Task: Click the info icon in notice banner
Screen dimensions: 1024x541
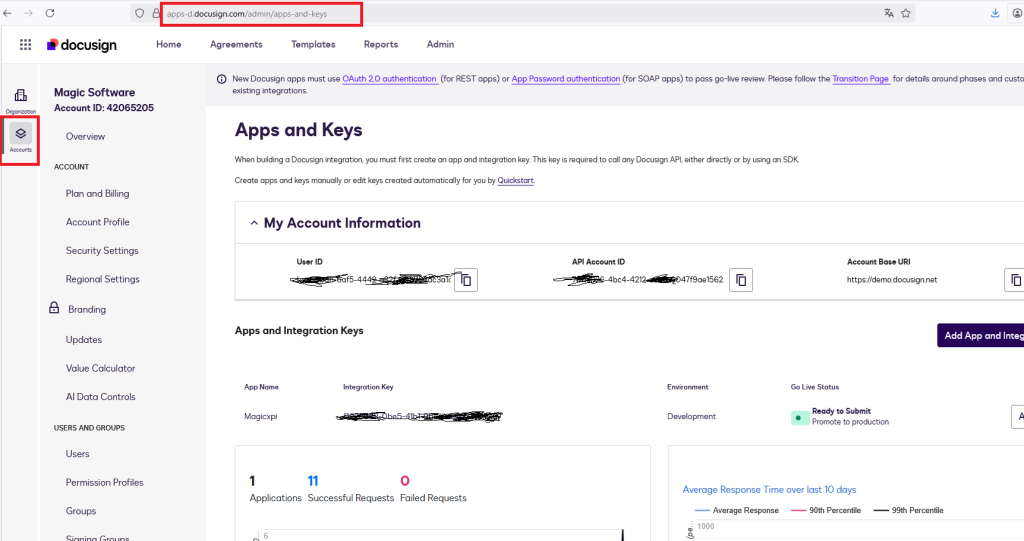Action: pyautogui.click(x=221, y=79)
